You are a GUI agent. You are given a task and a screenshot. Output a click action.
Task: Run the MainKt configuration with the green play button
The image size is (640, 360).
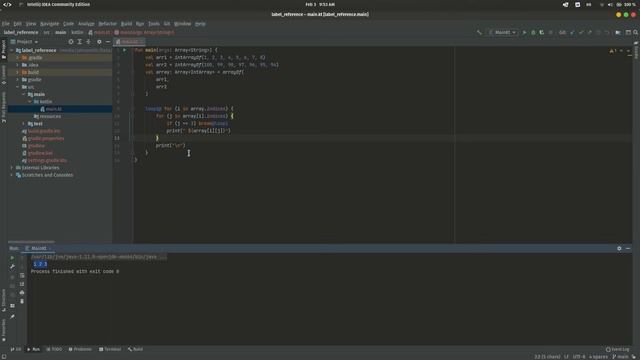(x=524, y=32)
